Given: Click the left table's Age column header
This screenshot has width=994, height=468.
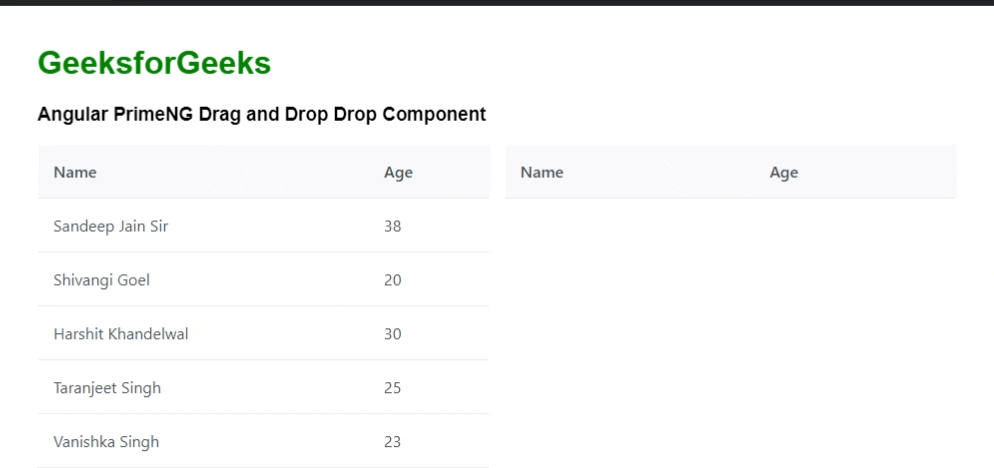Looking at the screenshot, I should click(398, 172).
